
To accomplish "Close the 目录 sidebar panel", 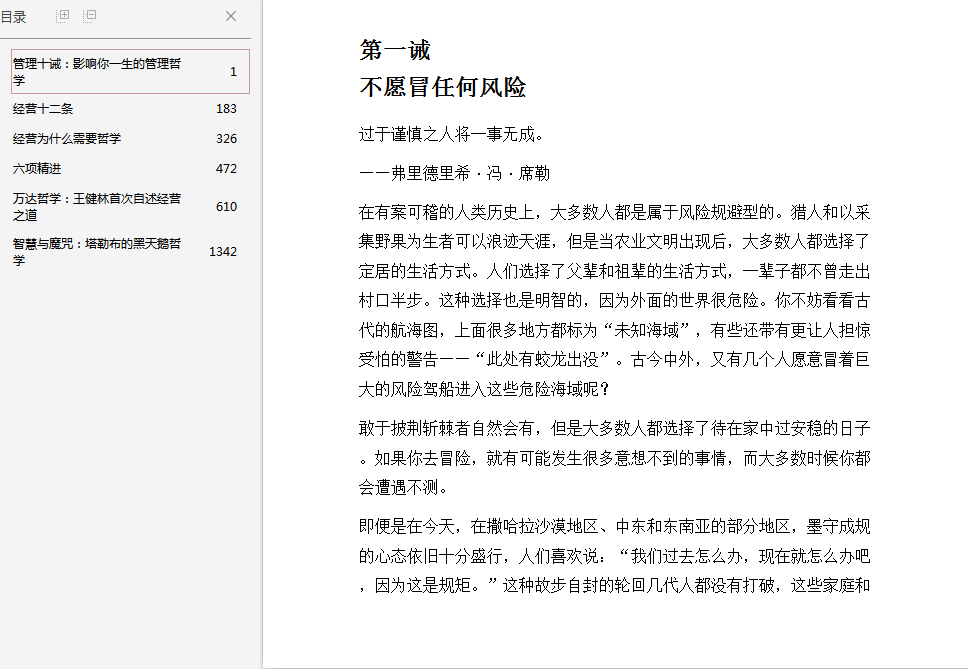I will 231,16.
